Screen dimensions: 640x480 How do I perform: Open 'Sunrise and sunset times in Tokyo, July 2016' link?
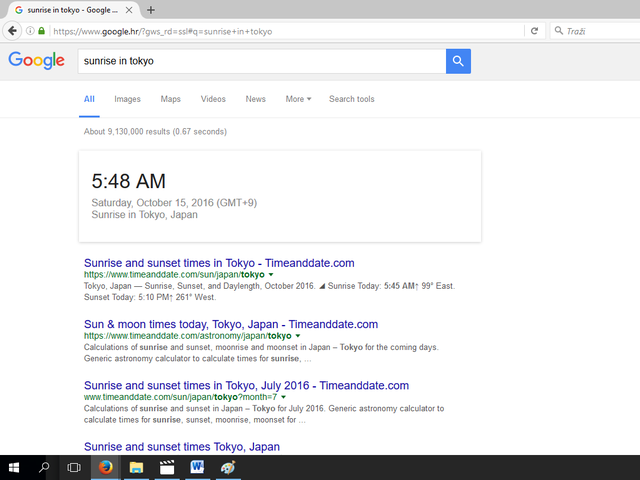[247, 385]
